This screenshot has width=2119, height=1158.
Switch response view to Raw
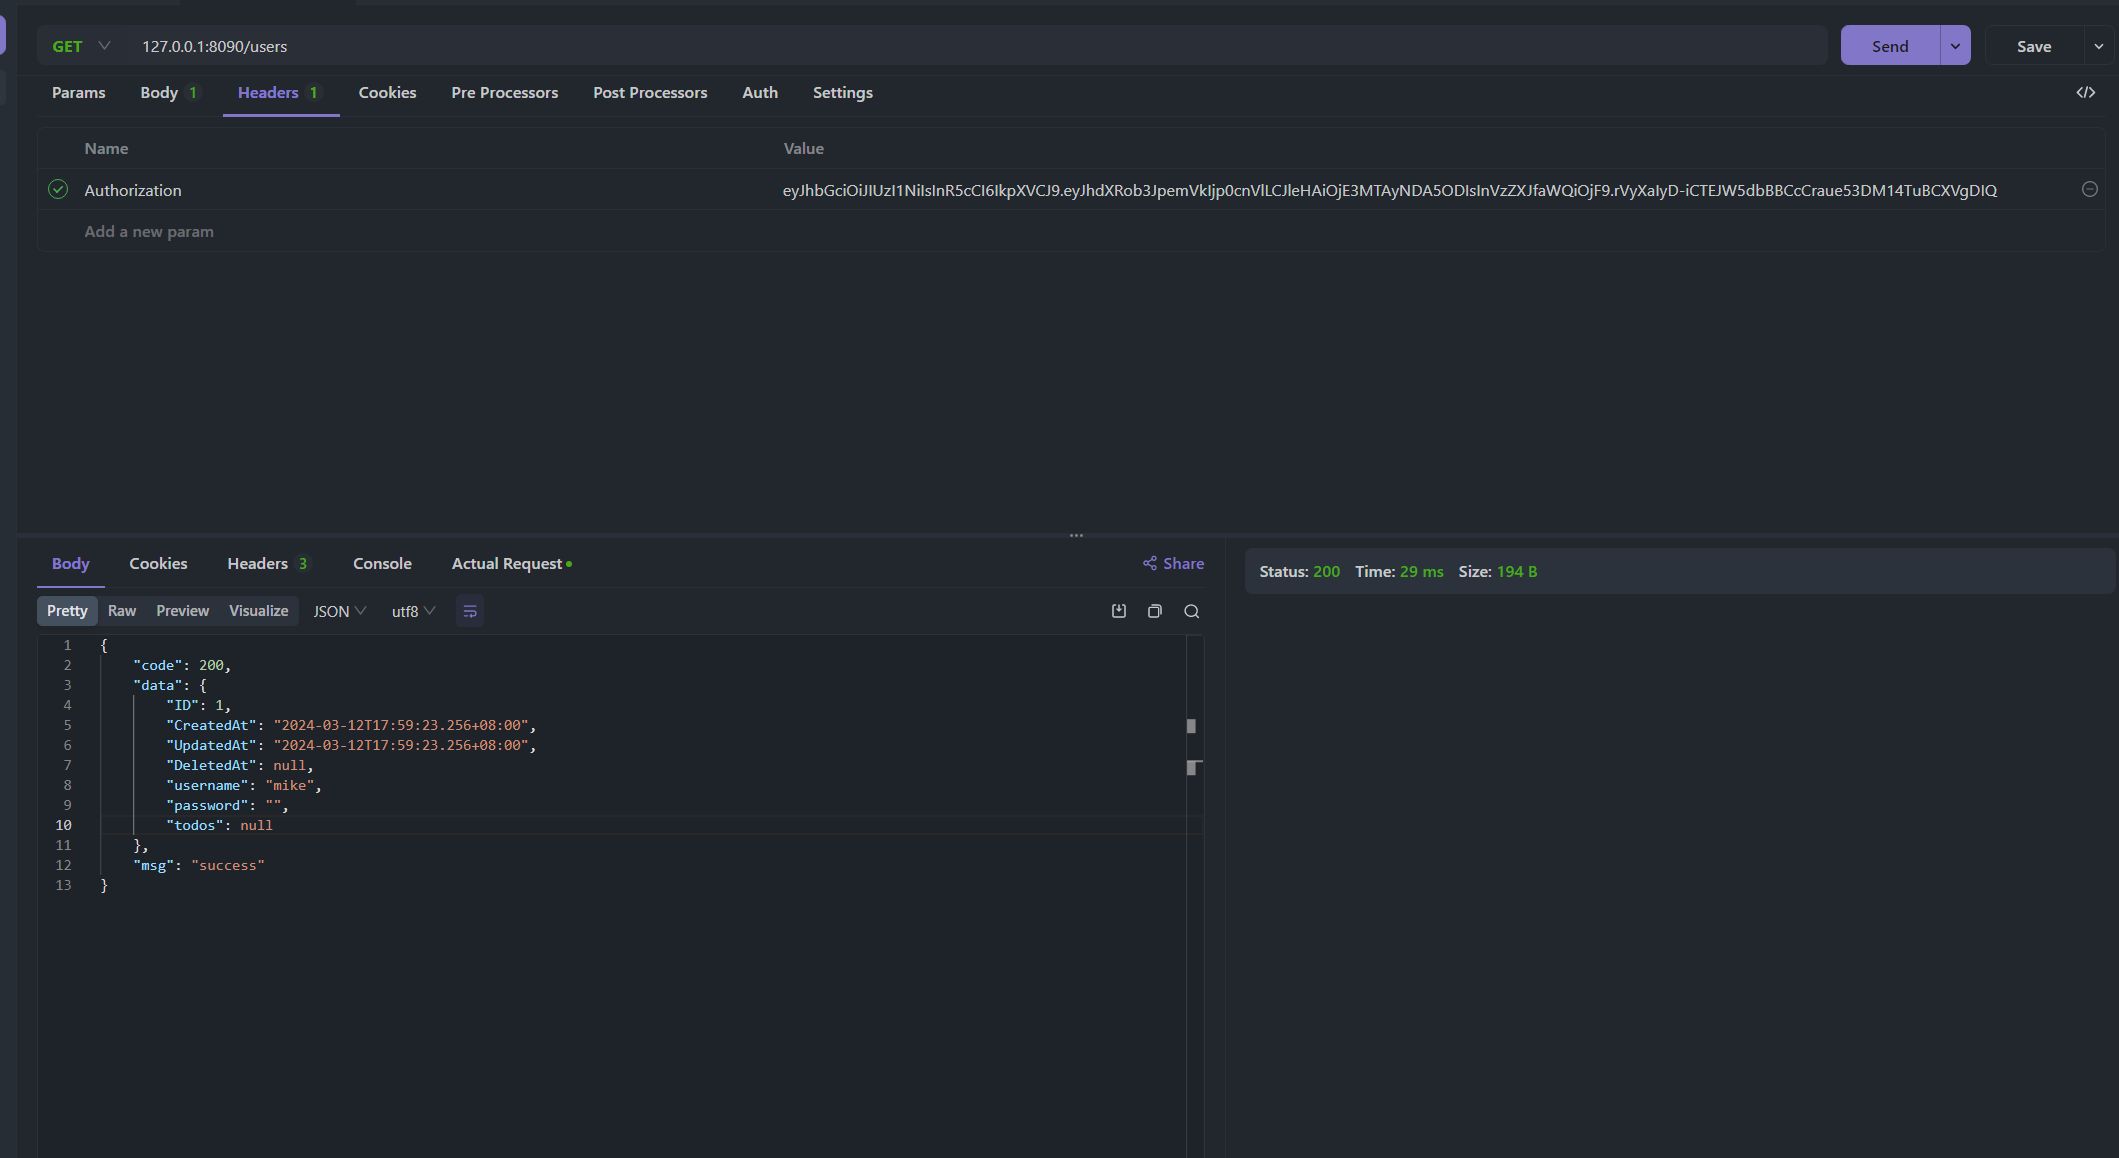point(122,610)
